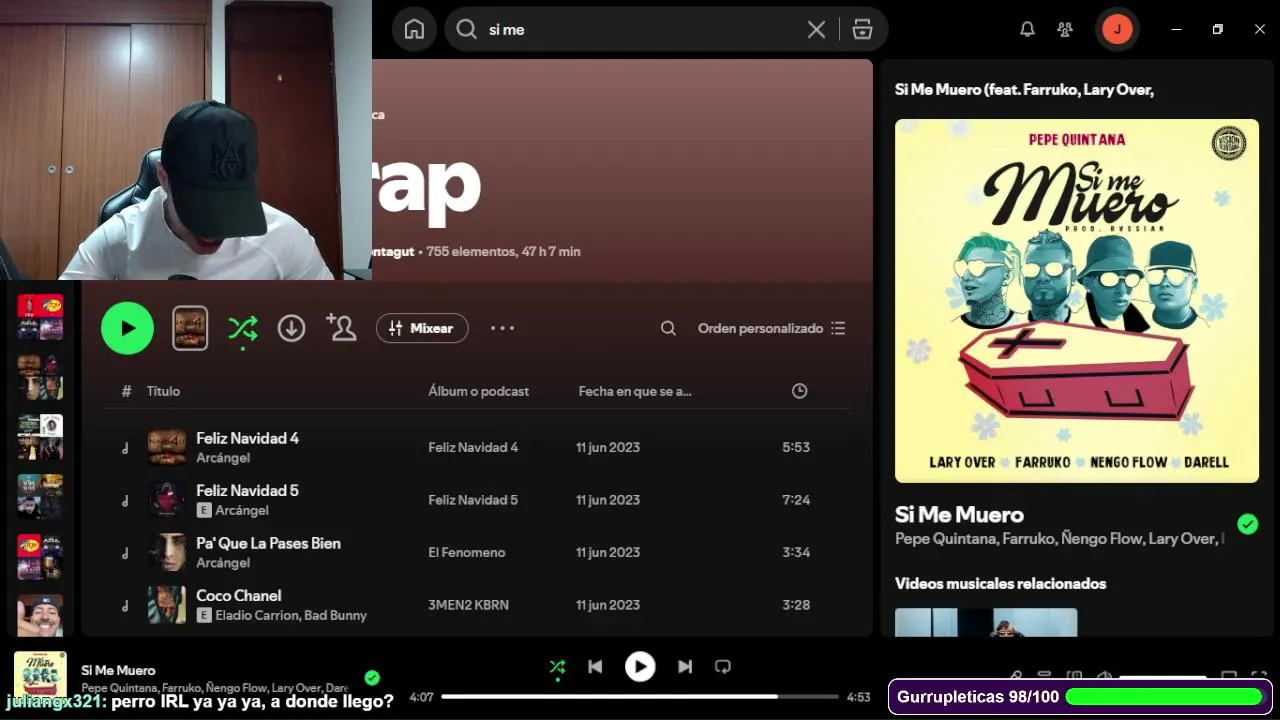The image size is (1280, 720).
Task: Skip to next track
Action: tap(685, 667)
